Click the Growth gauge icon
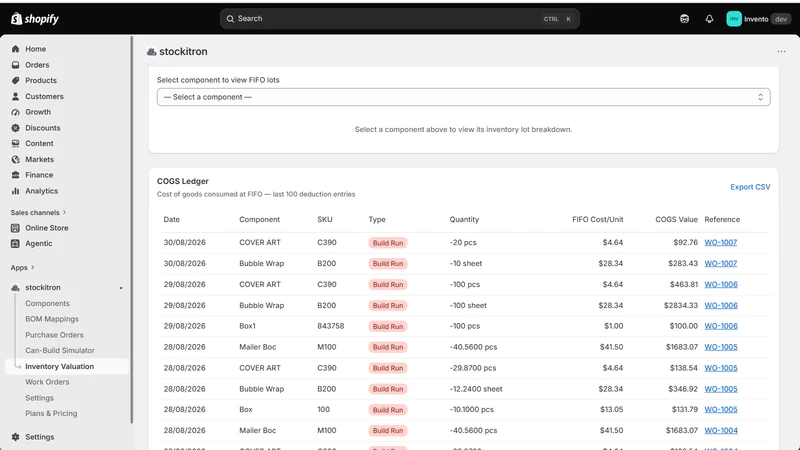This screenshot has height=450, width=800. click(15, 112)
